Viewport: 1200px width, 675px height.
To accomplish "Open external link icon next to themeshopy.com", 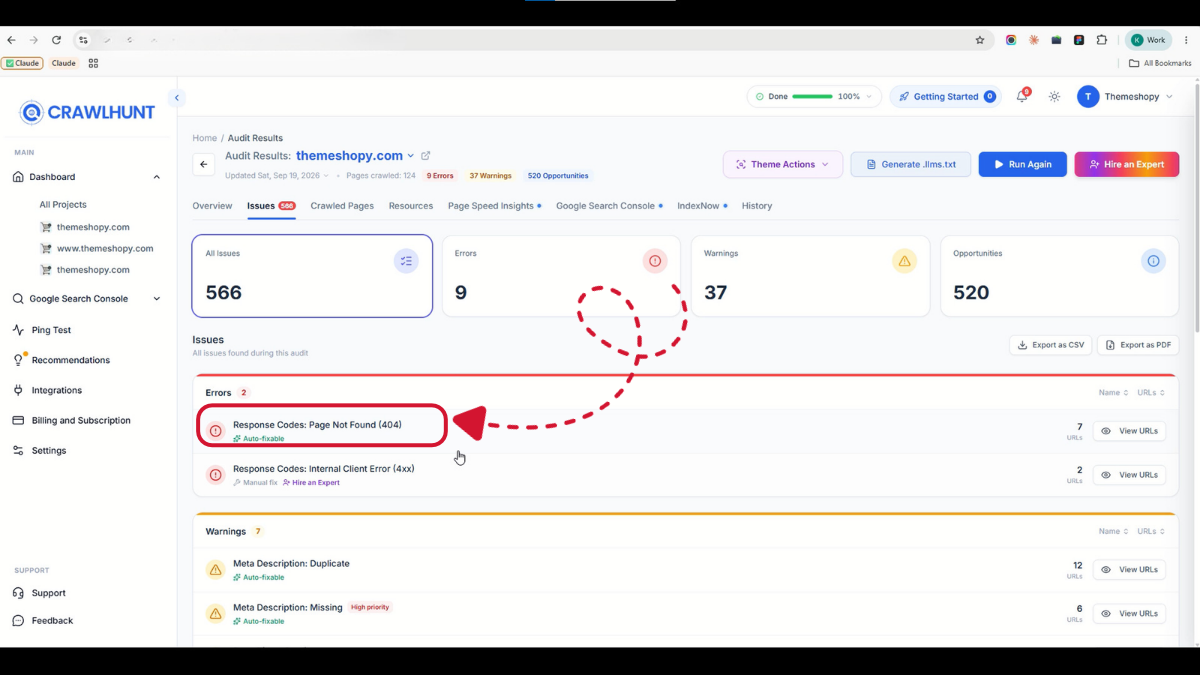I will click(426, 156).
